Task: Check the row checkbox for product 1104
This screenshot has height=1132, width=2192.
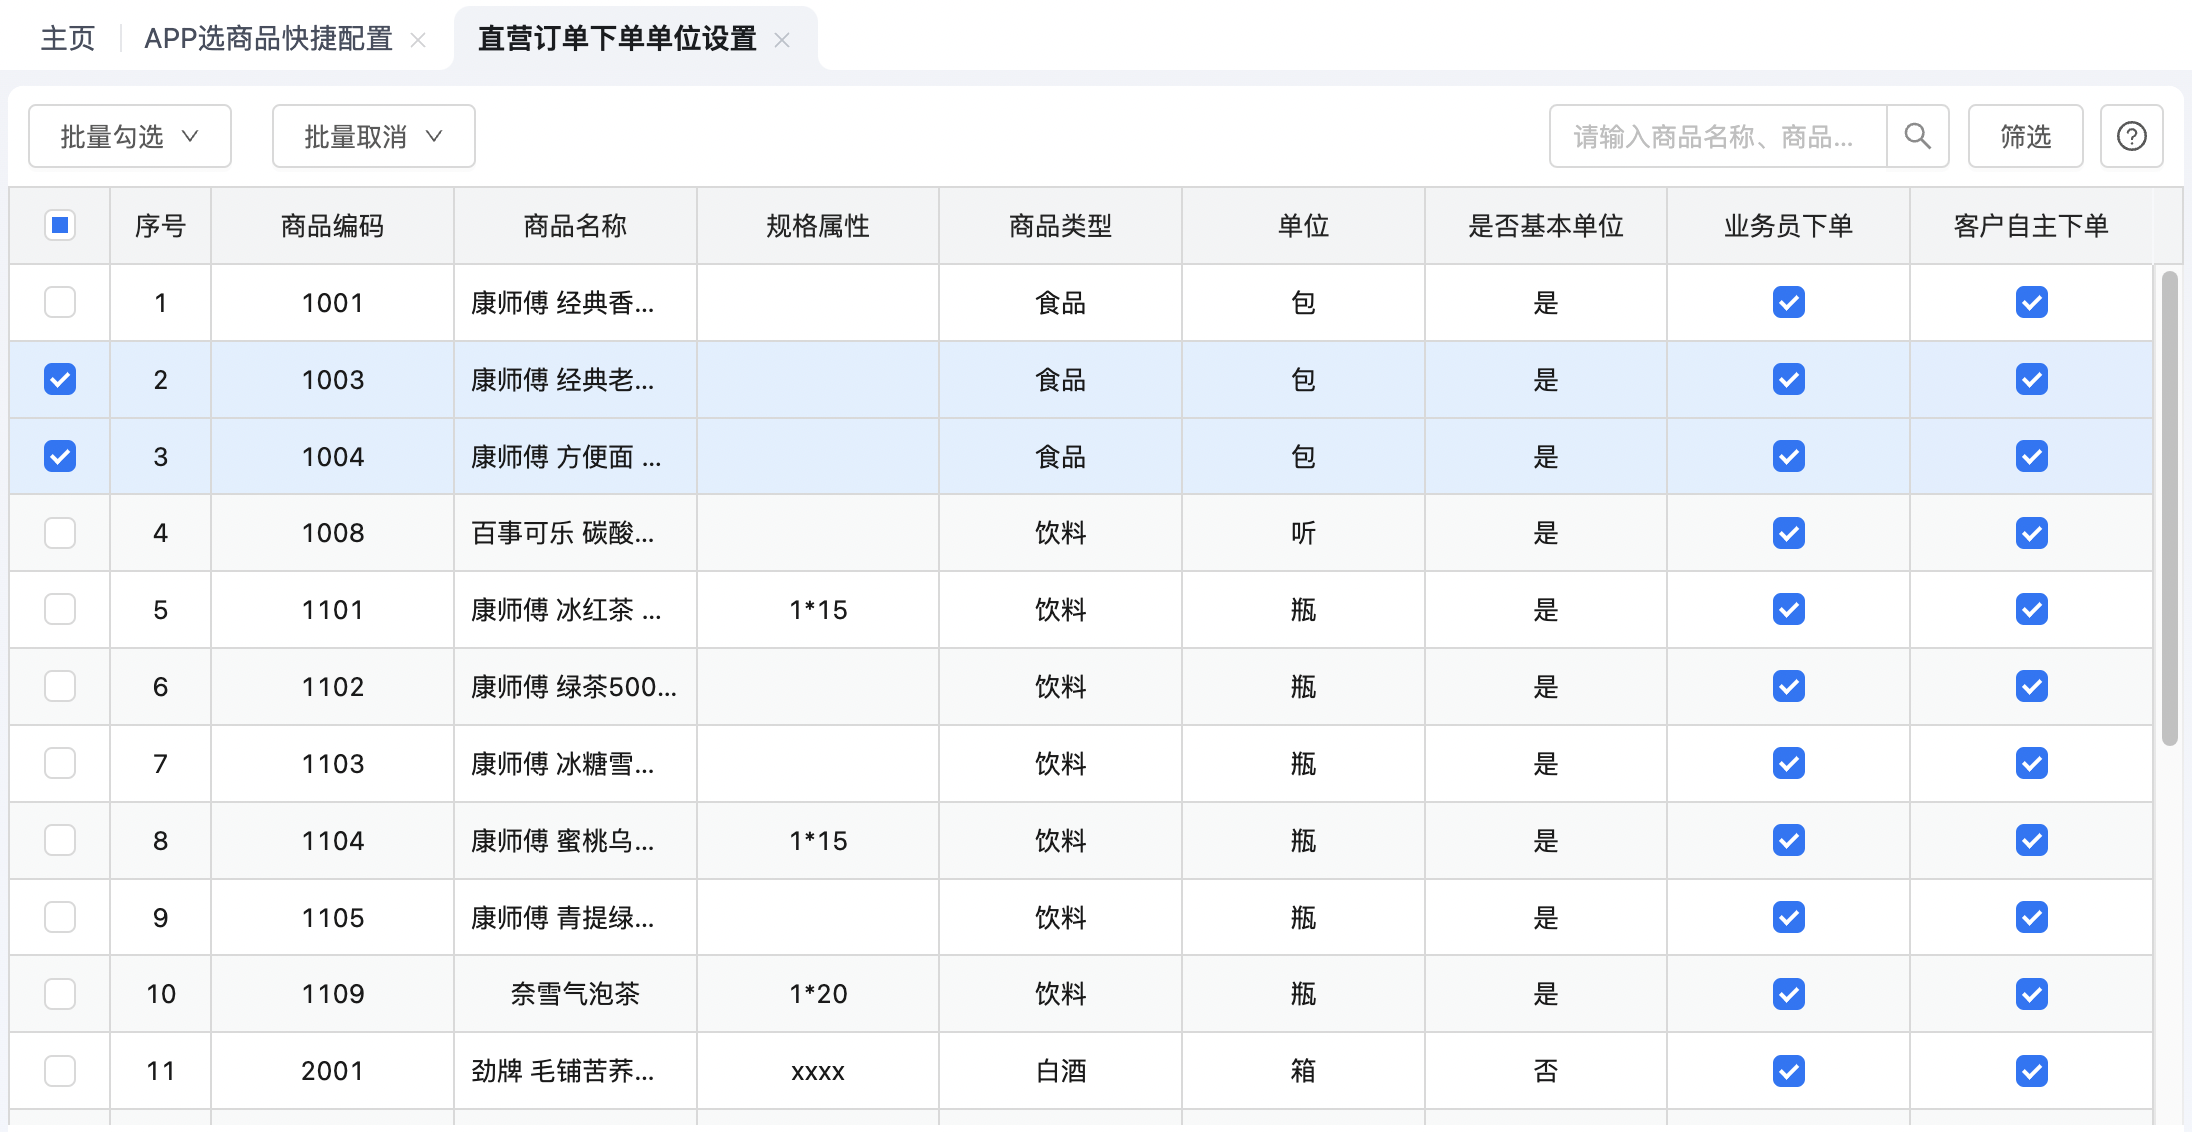Action: point(60,840)
